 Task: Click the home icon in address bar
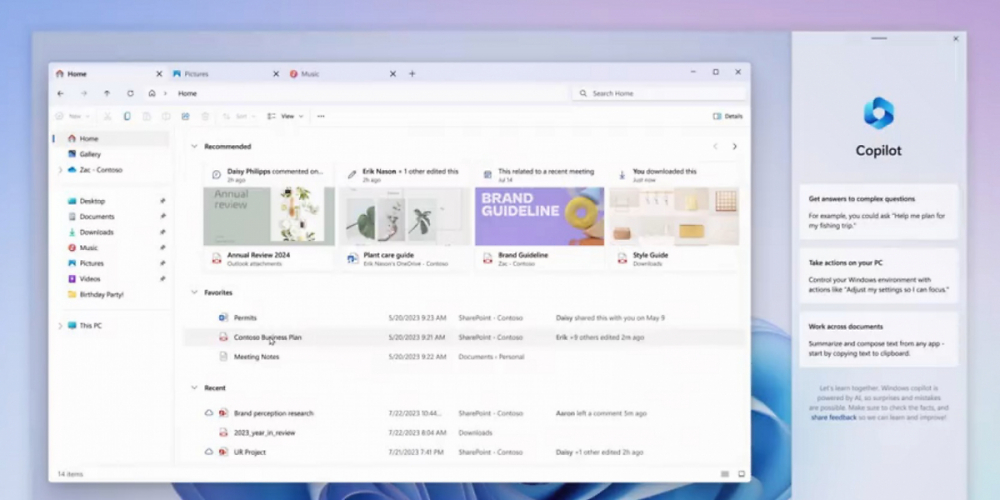point(152,93)
